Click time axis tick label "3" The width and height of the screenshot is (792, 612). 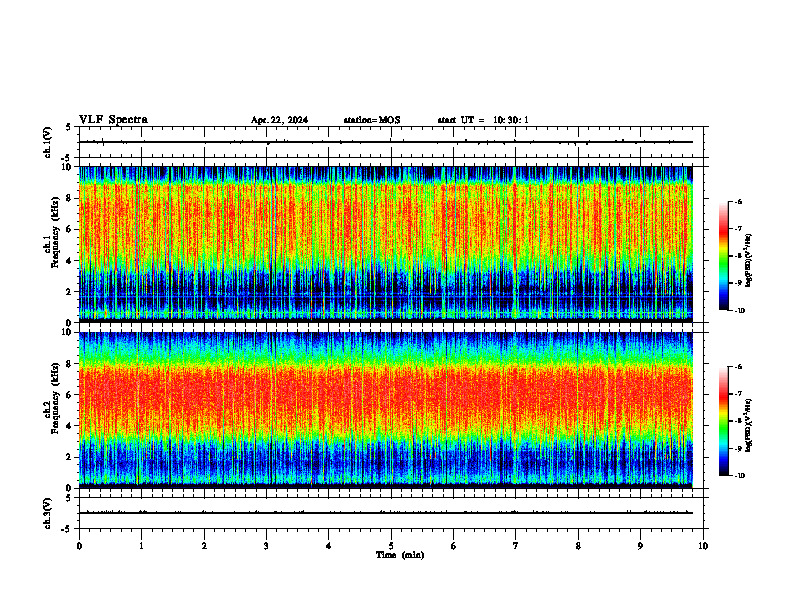point(266,546)
